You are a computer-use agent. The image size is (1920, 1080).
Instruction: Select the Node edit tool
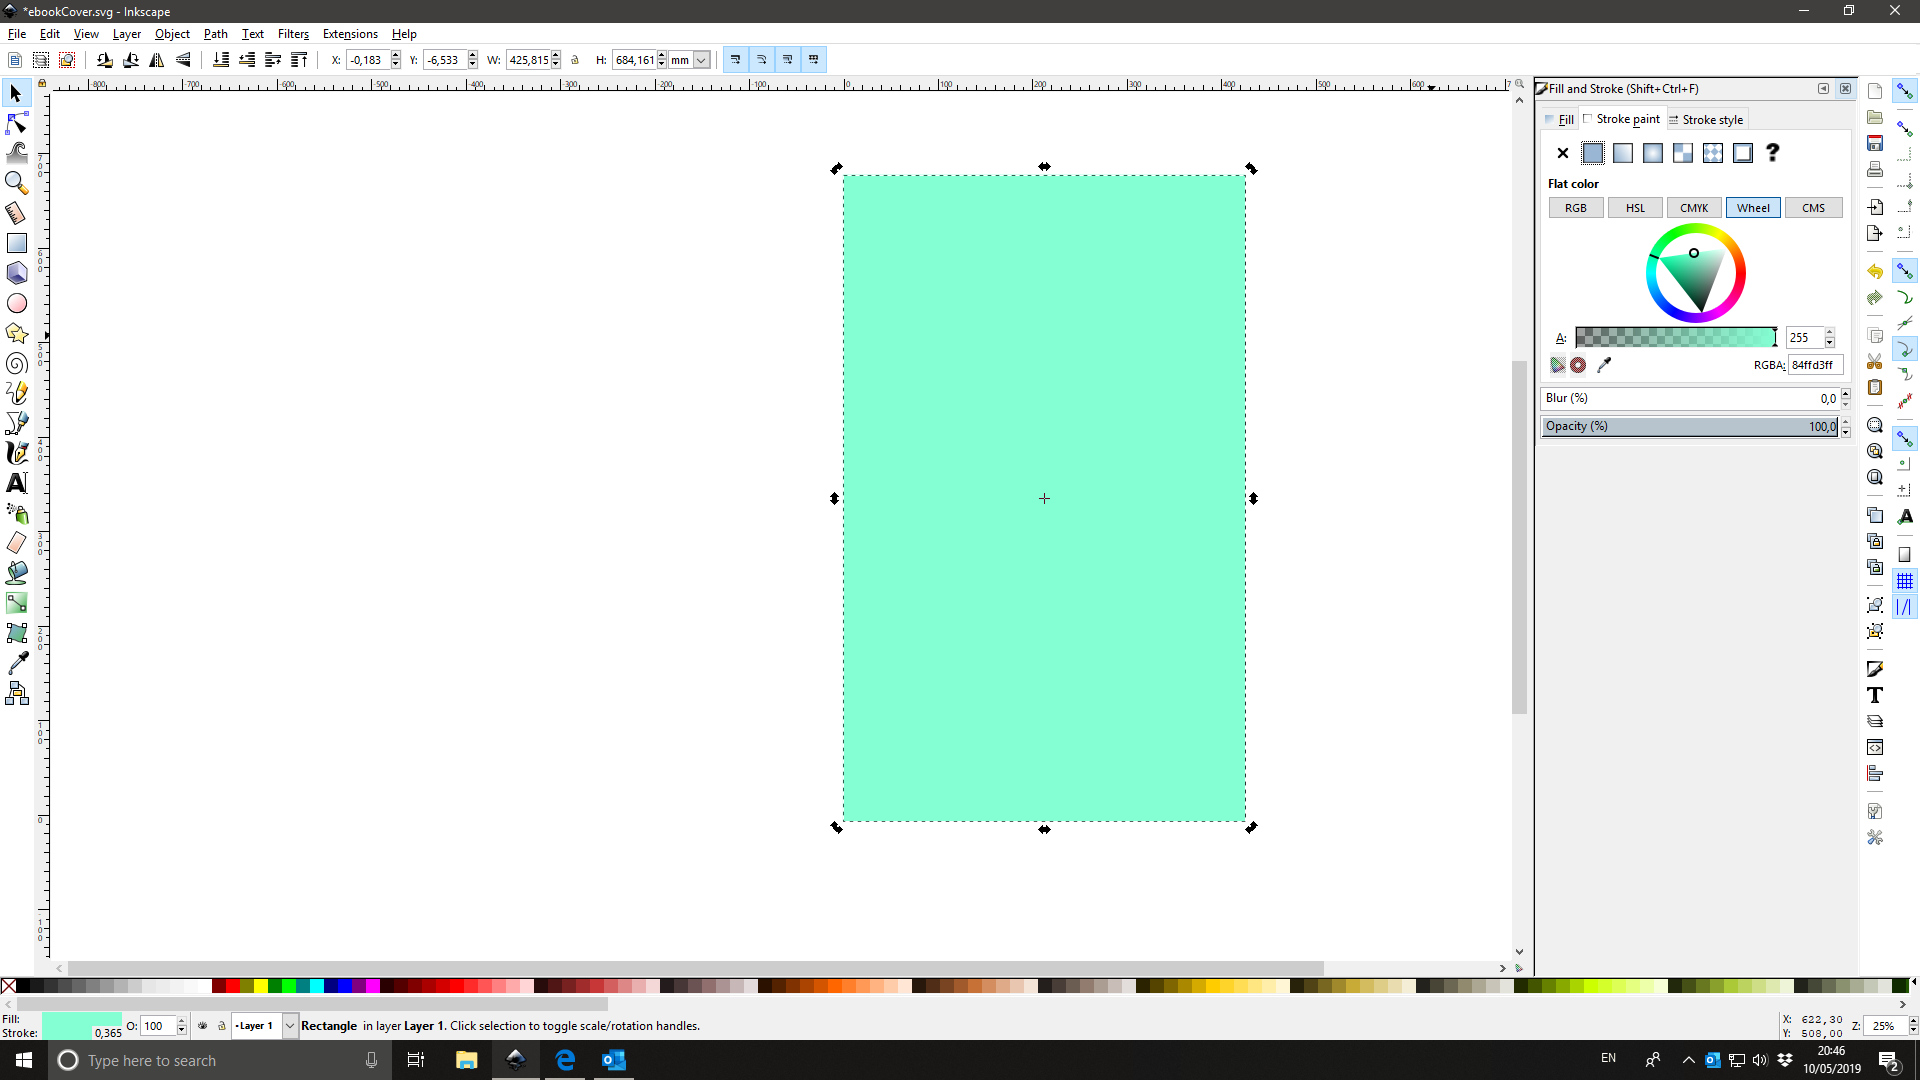tap(16, 123)
